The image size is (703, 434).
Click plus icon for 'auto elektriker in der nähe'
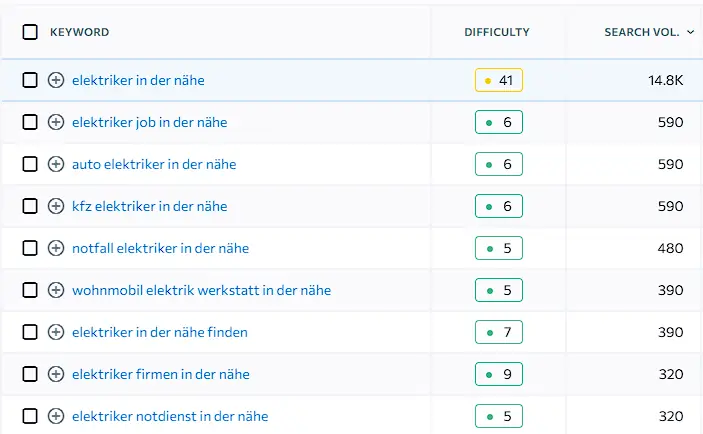56,164
